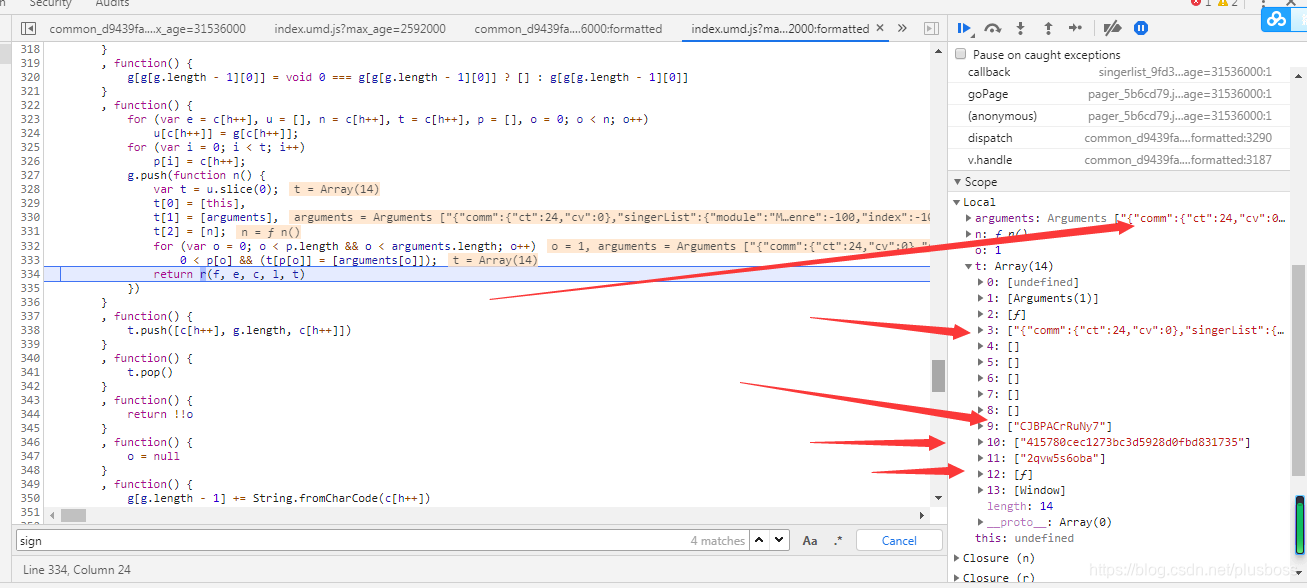Expand the n function variable
The height and width of the screenshot is (588, 1307).
967,234
